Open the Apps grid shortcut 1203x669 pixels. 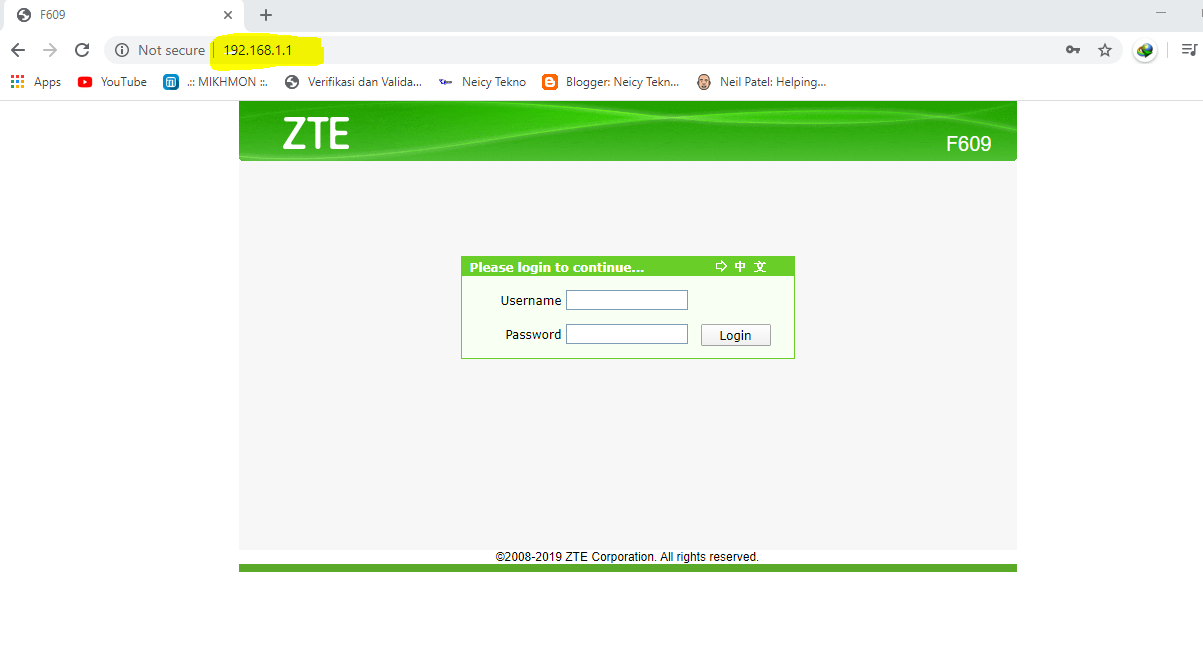[36, 82]
